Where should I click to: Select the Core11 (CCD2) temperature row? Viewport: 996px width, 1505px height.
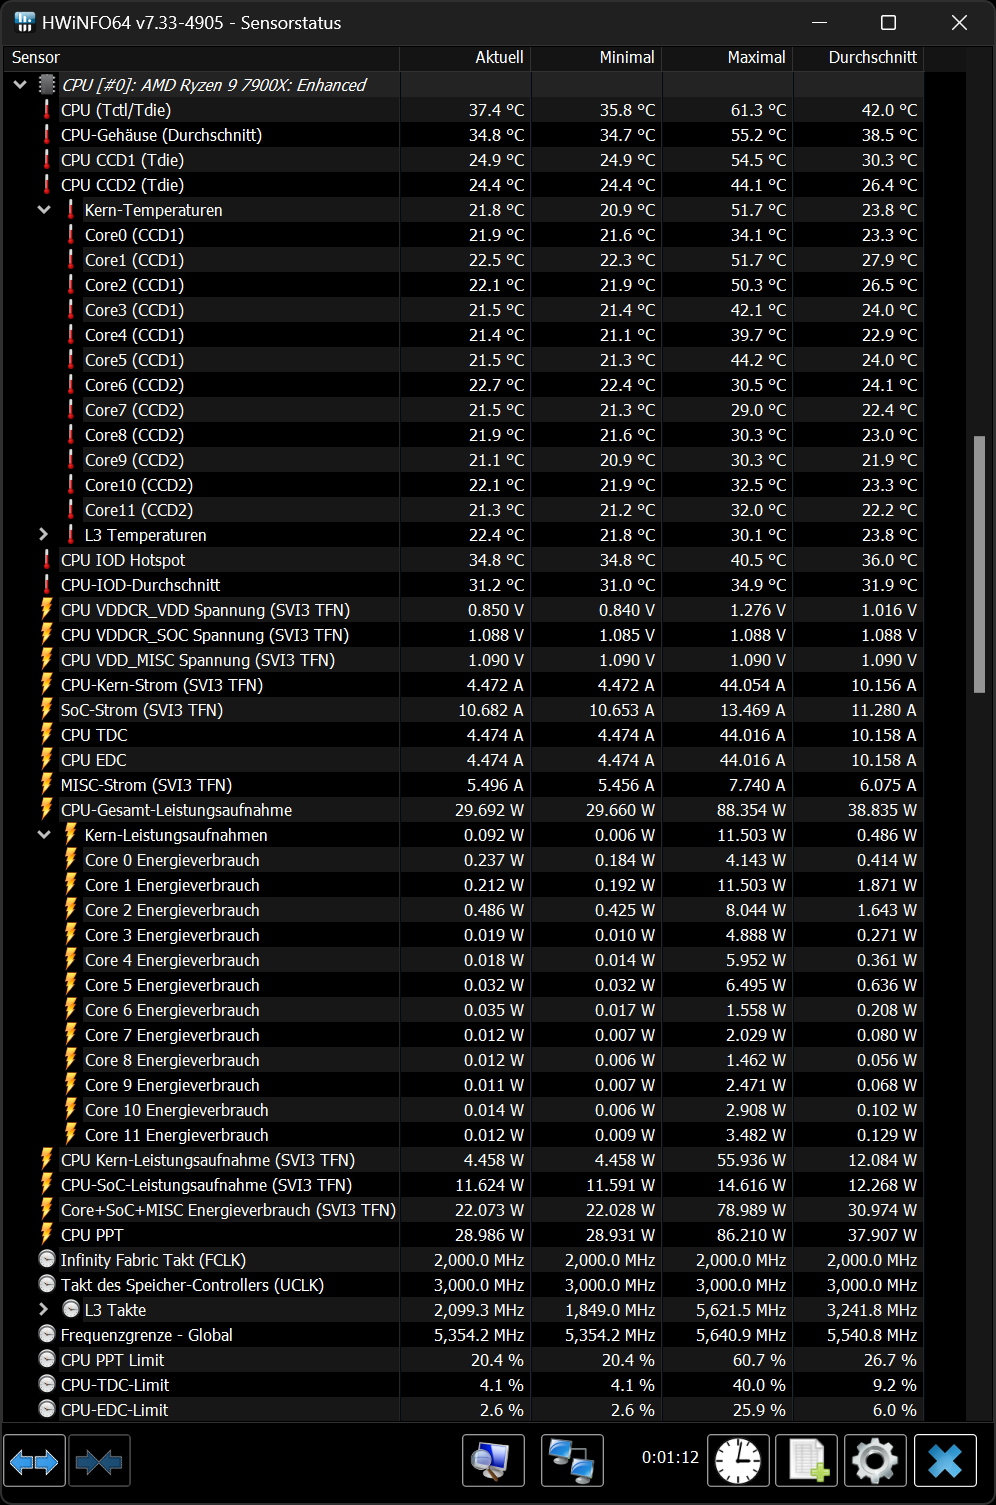[463, 510]
